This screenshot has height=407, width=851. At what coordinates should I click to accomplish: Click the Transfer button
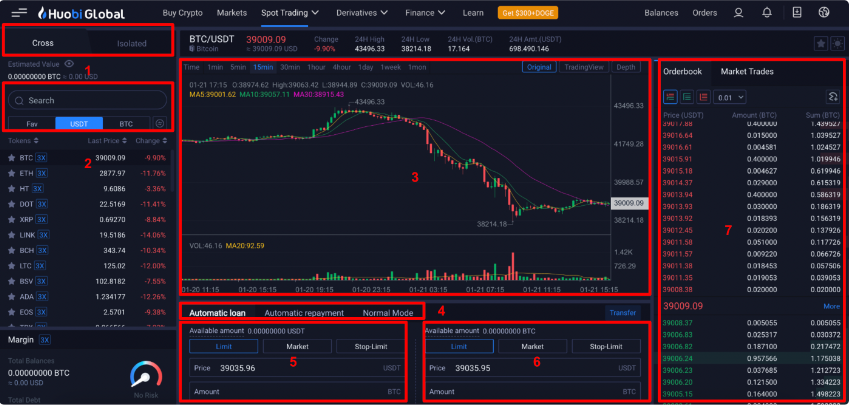[623, 313]
